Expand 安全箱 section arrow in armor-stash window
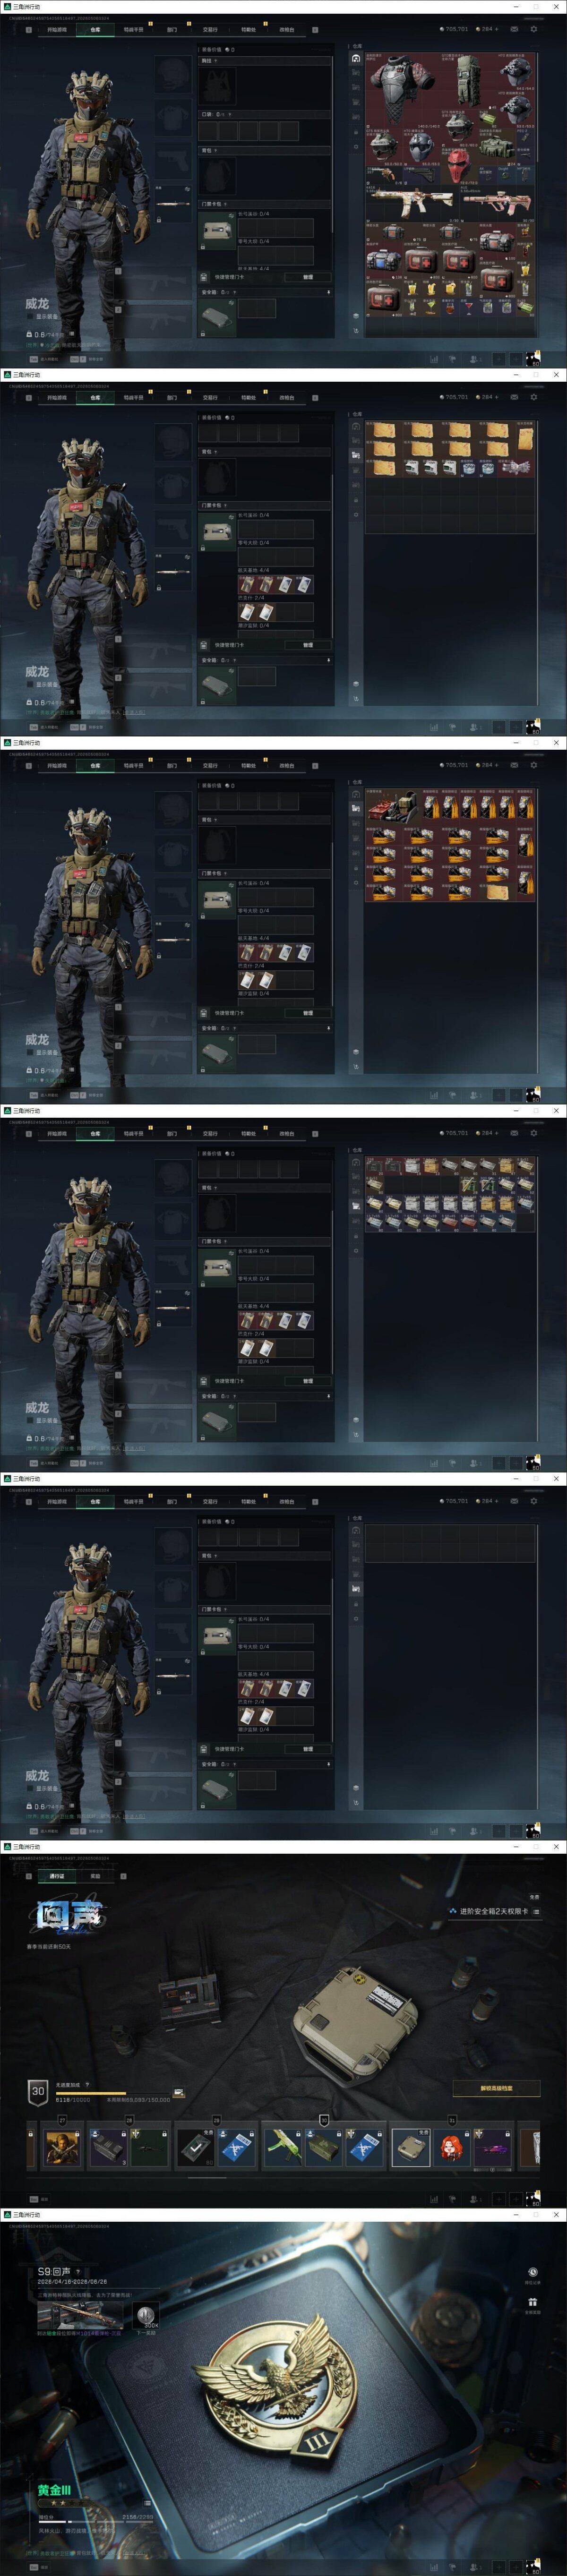 pyautogui.click(x=329, y=292)
